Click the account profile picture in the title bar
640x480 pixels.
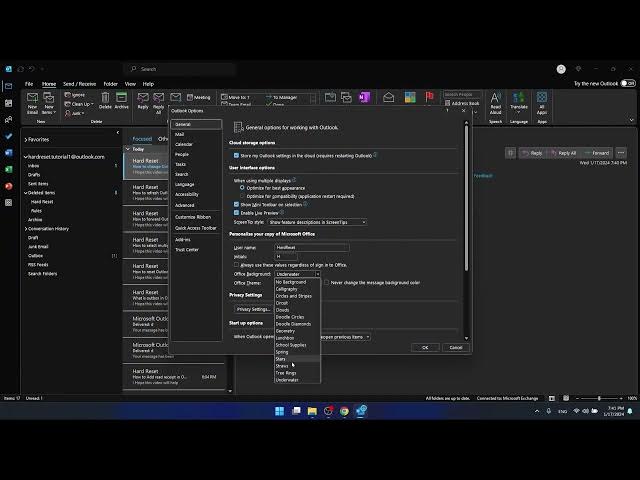pyautogui.click(x=561, y=69)
